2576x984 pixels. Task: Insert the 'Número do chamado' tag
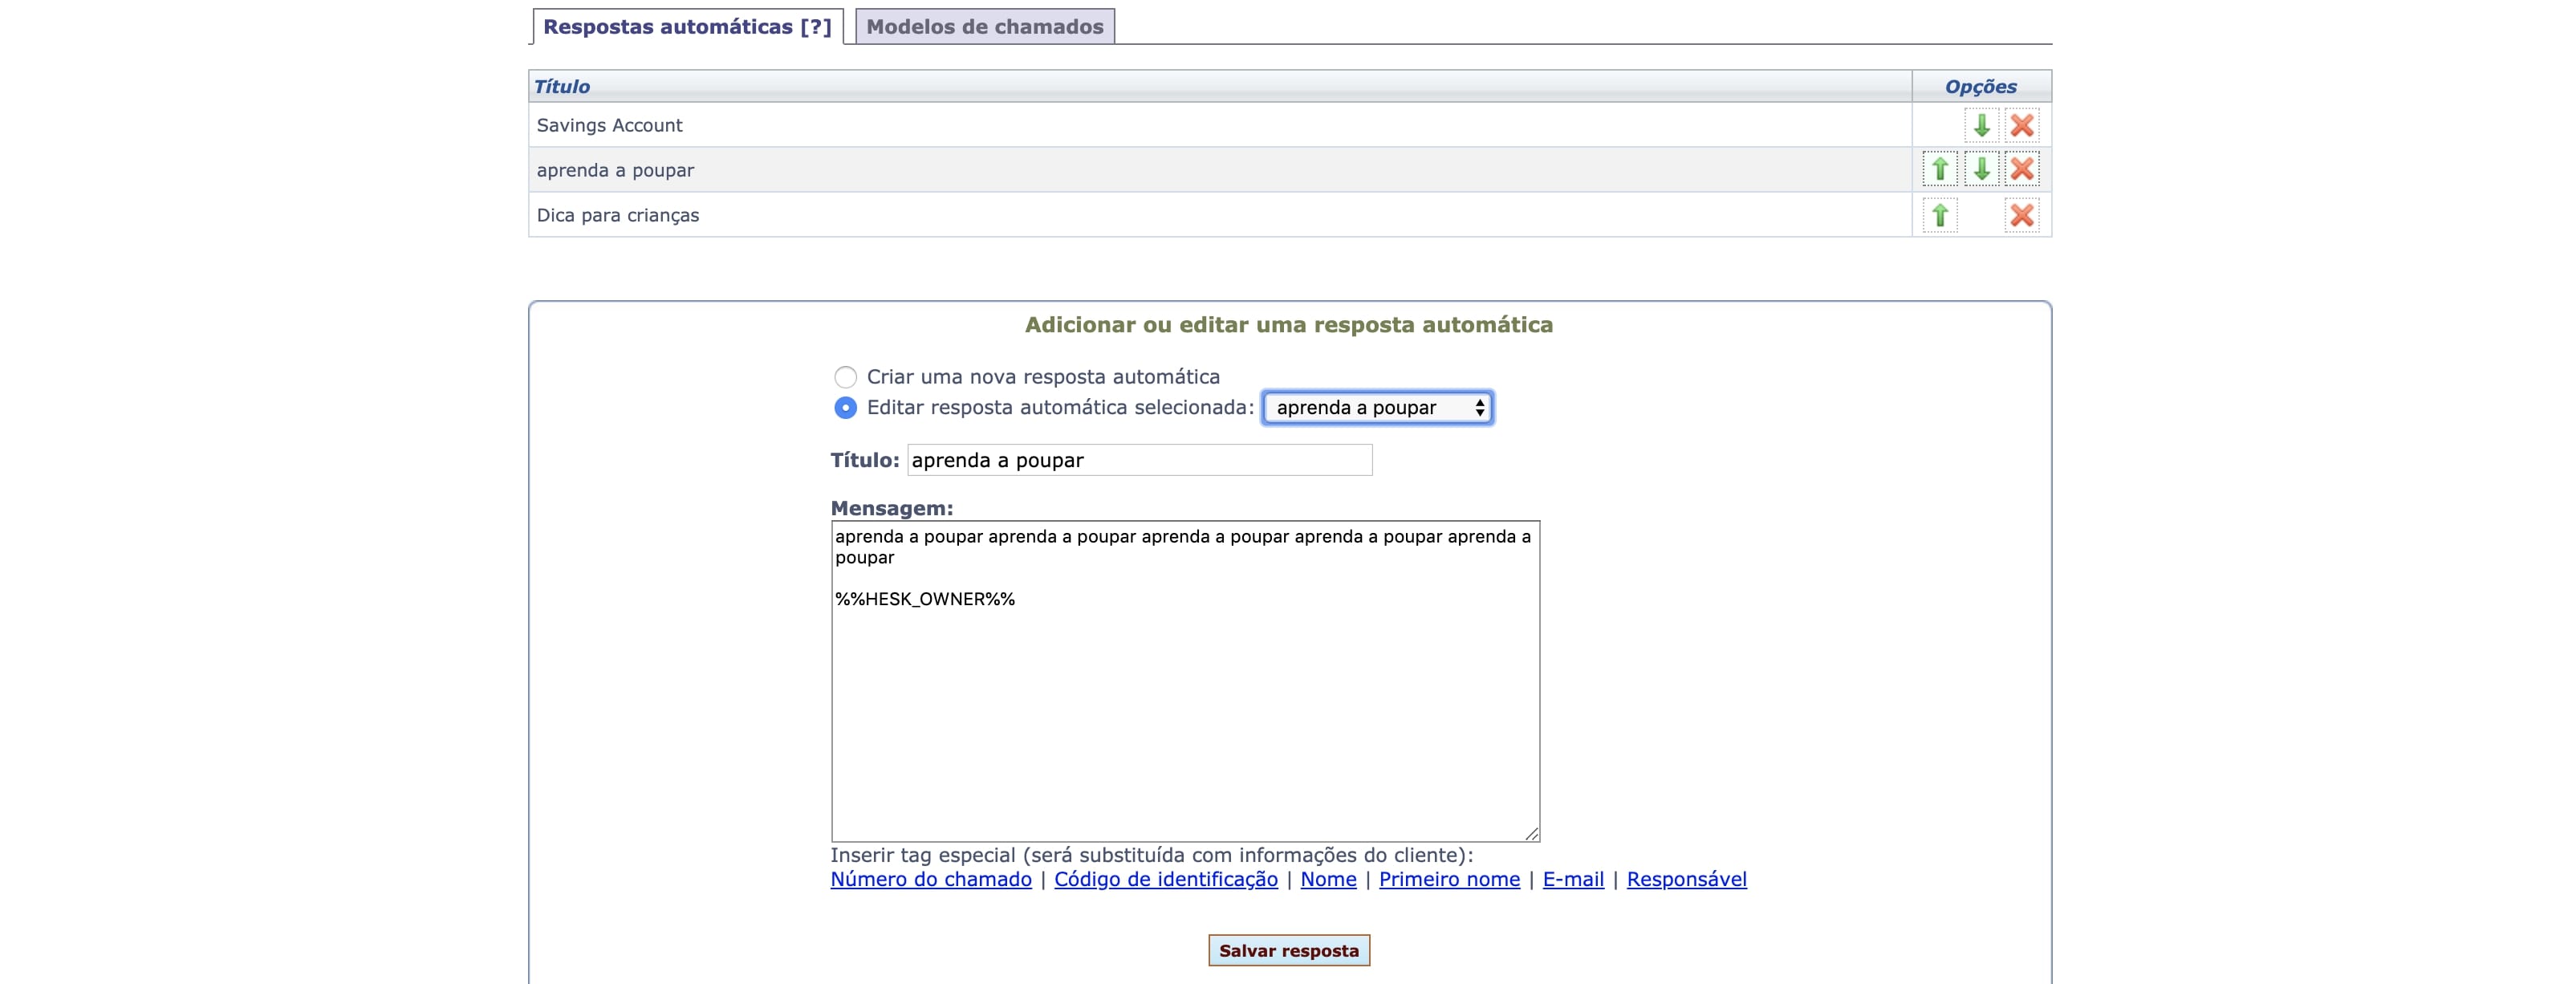pyautogui.click(x=930, y=879)
